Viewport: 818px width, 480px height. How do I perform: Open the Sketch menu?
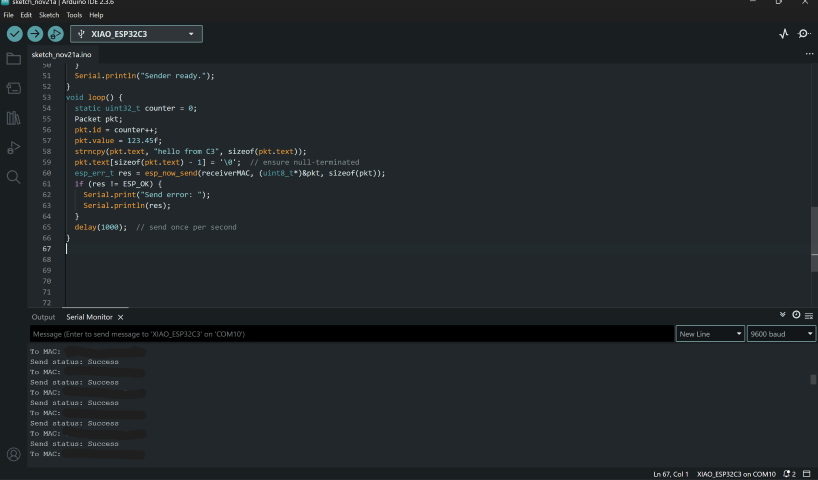pyautogui.click(x=50, y=15)
